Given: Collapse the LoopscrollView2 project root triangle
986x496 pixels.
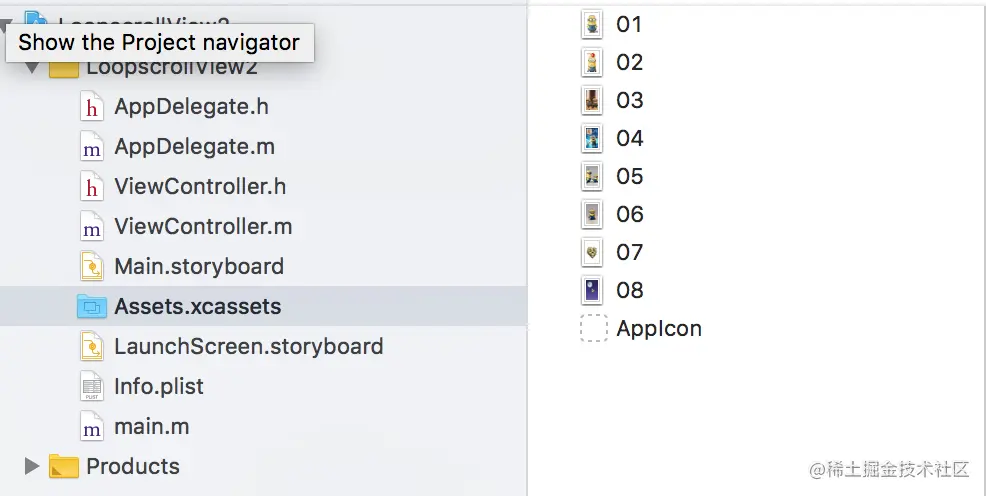Looking at the screenshot, I should [6, 22].
